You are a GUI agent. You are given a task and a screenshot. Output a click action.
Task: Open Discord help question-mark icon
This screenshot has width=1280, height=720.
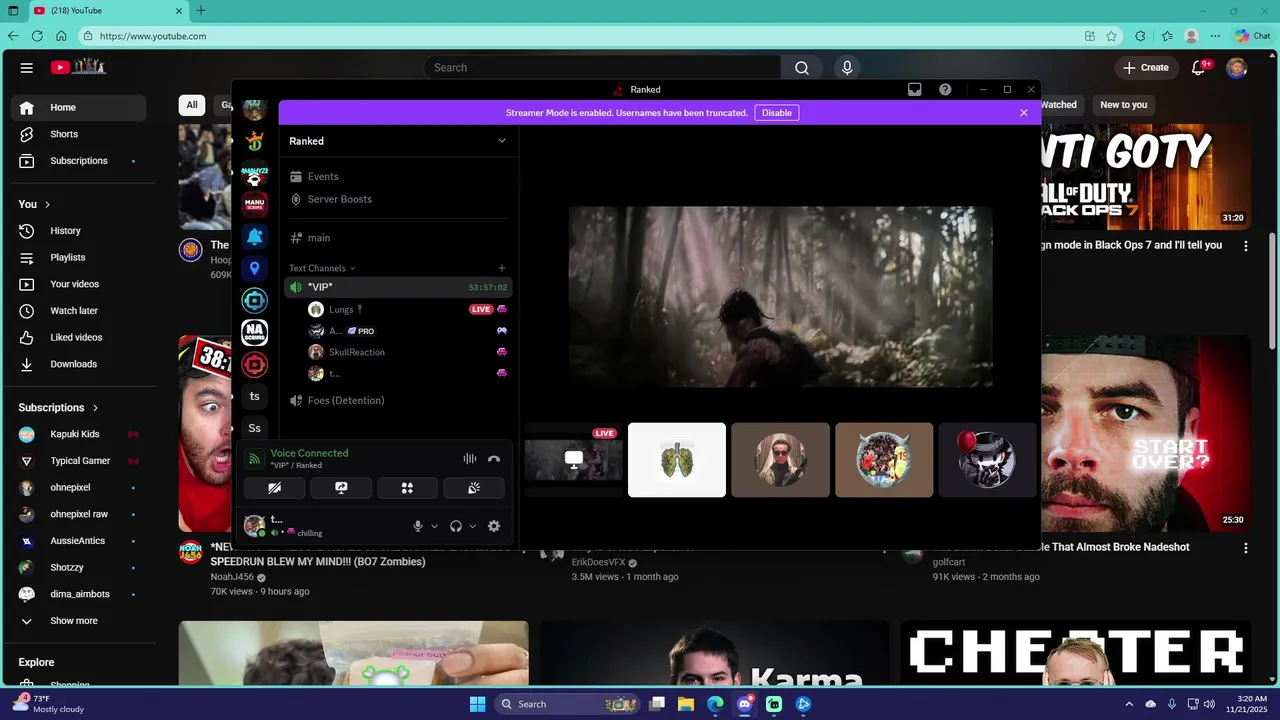[945, 89]
